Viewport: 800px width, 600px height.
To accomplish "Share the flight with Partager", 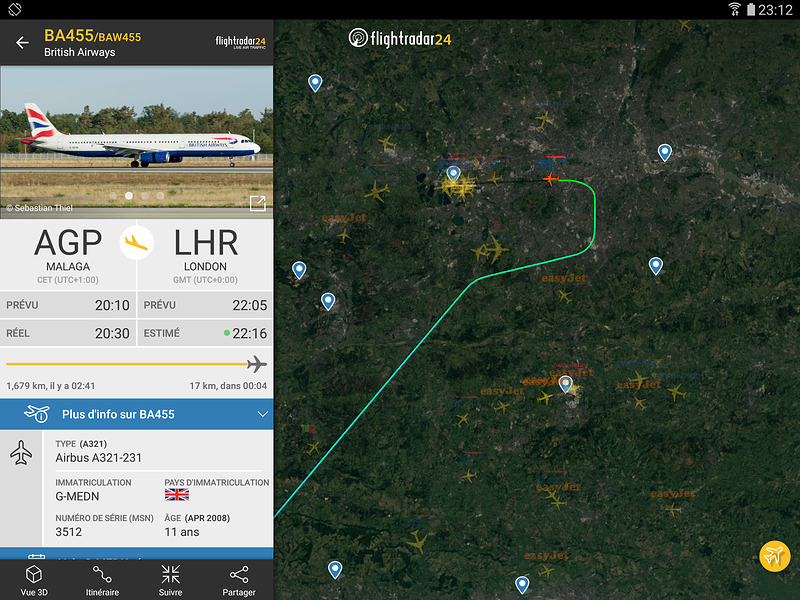I will tap(239, 580).
